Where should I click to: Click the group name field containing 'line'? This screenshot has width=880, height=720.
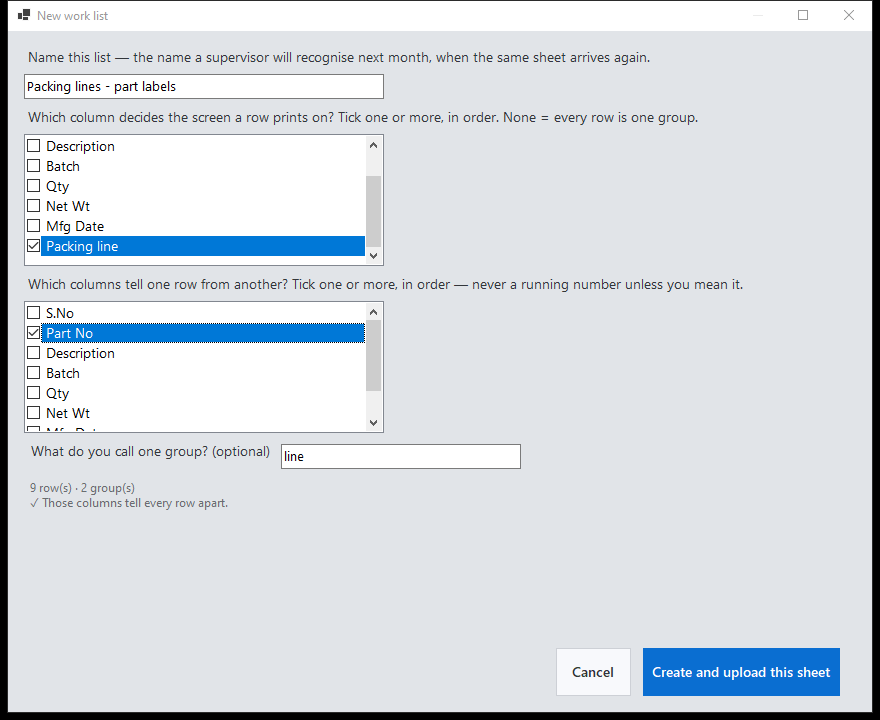click(x=401, y=456)
